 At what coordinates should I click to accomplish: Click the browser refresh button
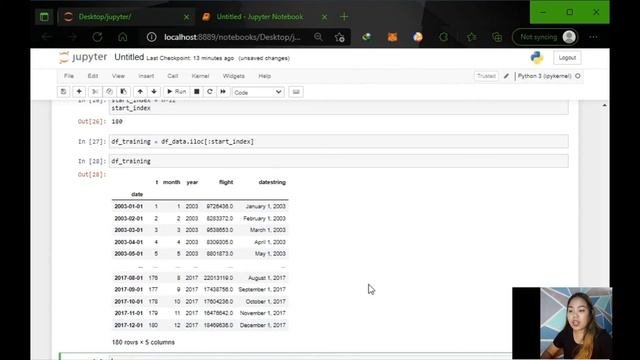[97, 37]
